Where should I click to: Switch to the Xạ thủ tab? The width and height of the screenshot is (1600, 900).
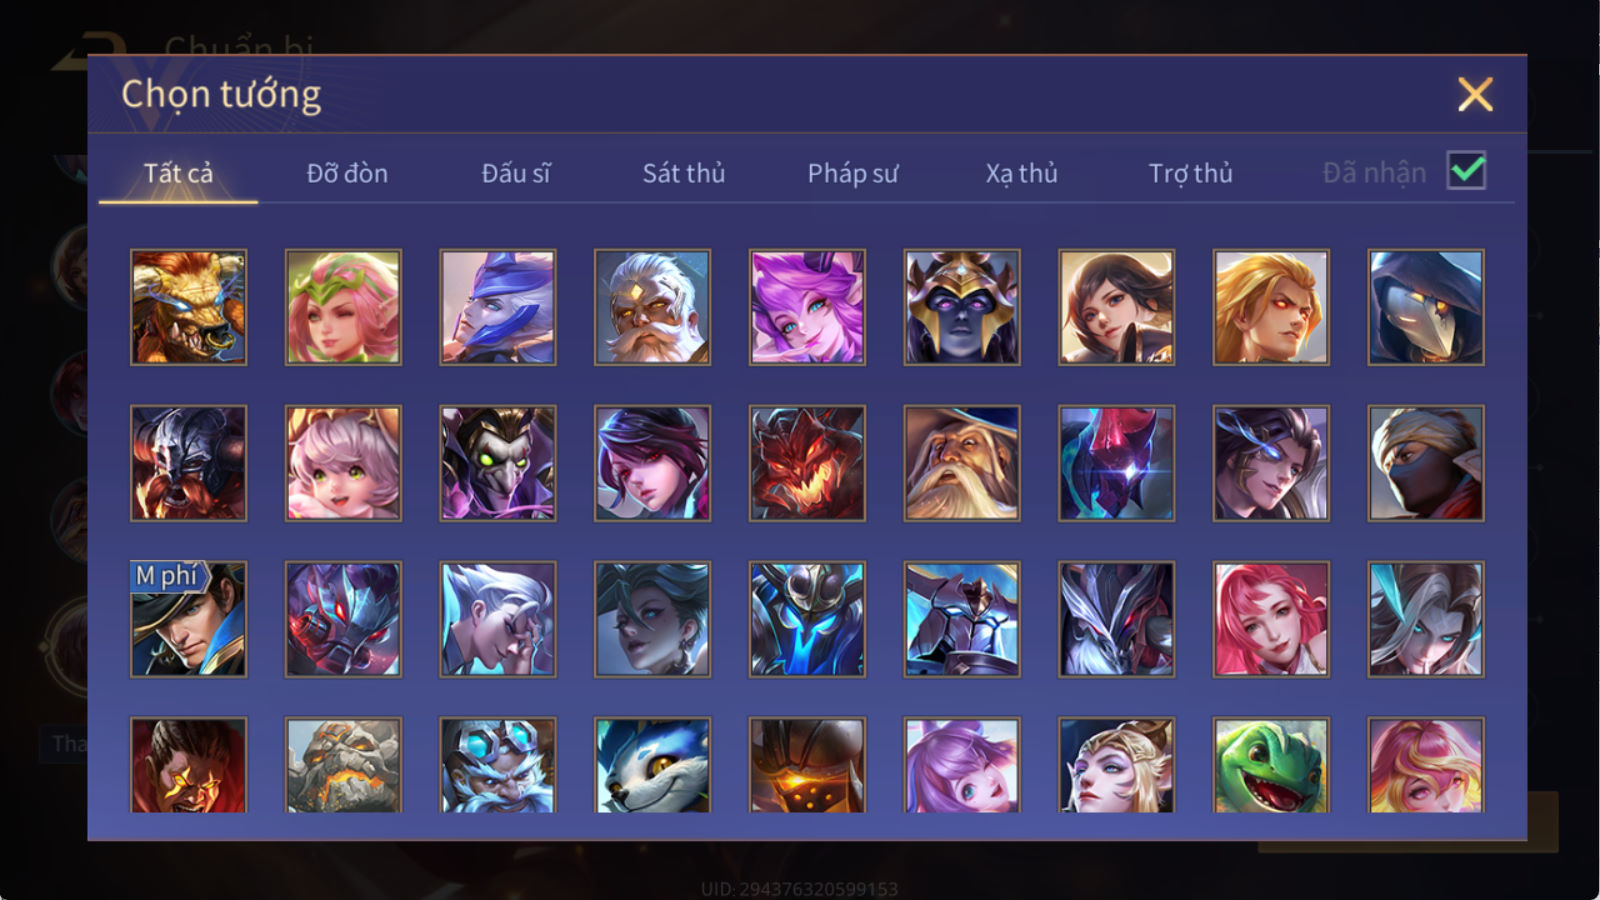tap(1021, 173)
